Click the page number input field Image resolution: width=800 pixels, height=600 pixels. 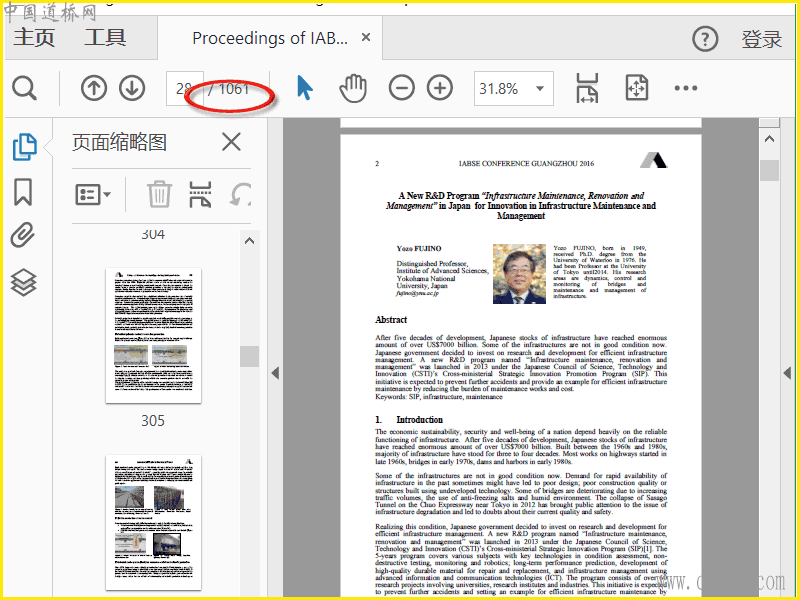click(185, 89)
